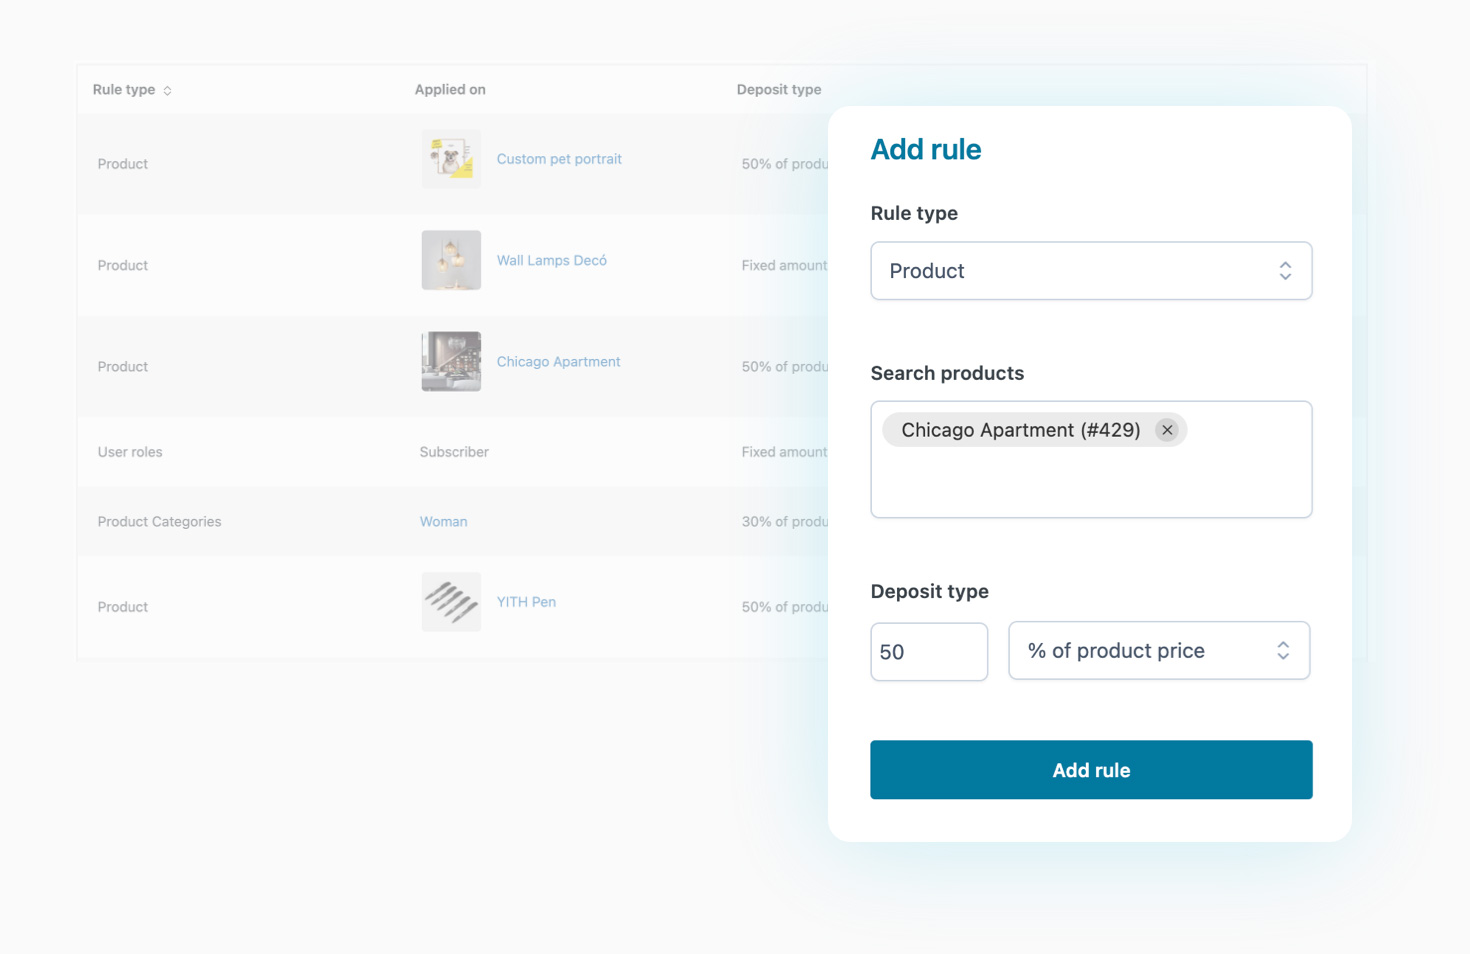Remove the Chicago Apartment (#429) tag

pyautogui.click(x=1166, y=430)
